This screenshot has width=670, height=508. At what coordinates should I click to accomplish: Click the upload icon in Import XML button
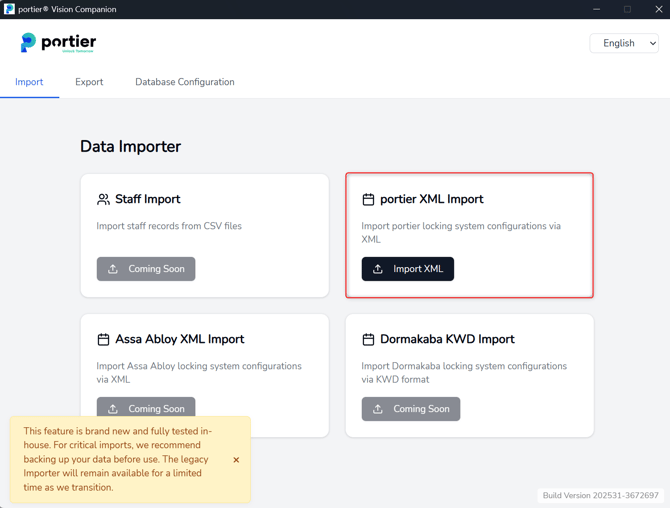tap(378, 269)
